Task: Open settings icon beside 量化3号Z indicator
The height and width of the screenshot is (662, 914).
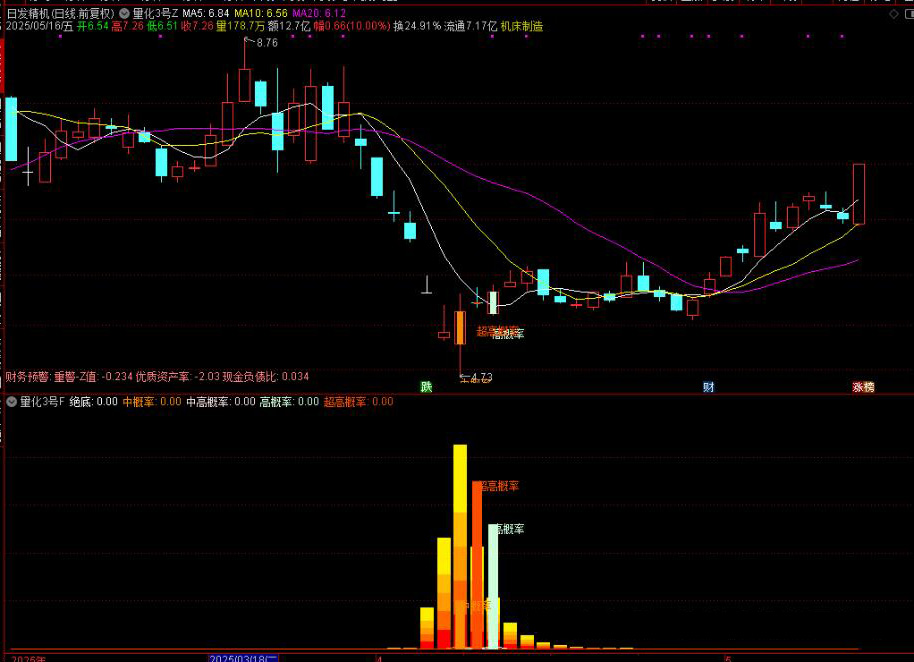Action: click(124, 13)
